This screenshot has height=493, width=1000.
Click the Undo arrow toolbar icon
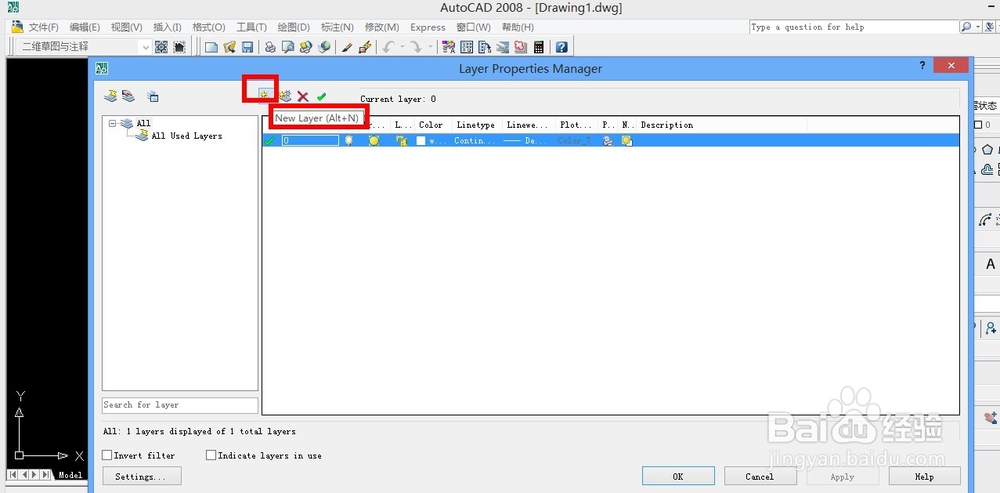click(x=388, y=47)
